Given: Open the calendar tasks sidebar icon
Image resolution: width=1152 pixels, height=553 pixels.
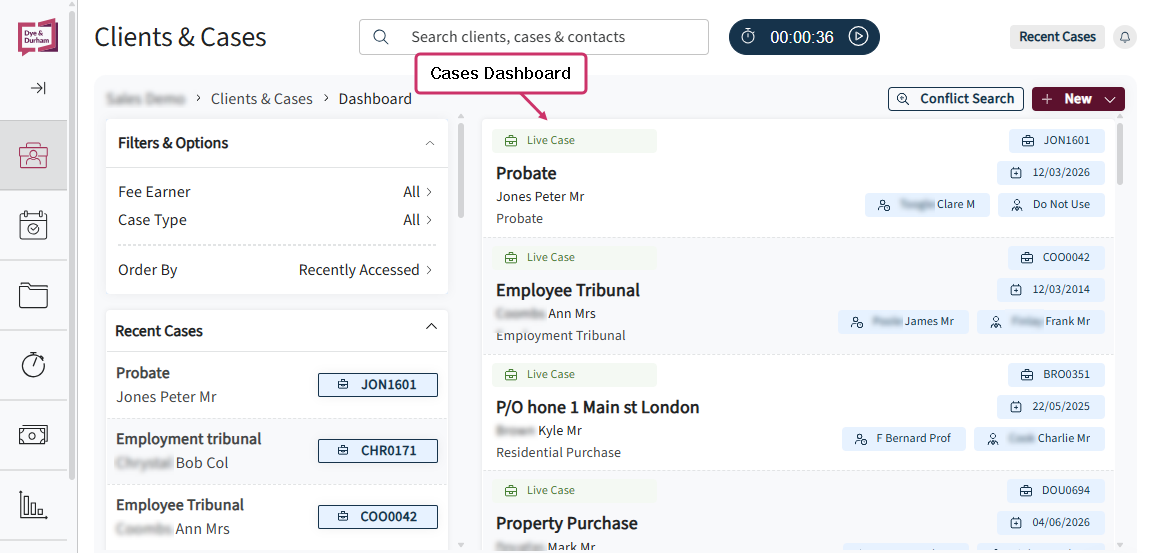Looking at the screenshot, I should pyautogui.click(x=33, y=225).
